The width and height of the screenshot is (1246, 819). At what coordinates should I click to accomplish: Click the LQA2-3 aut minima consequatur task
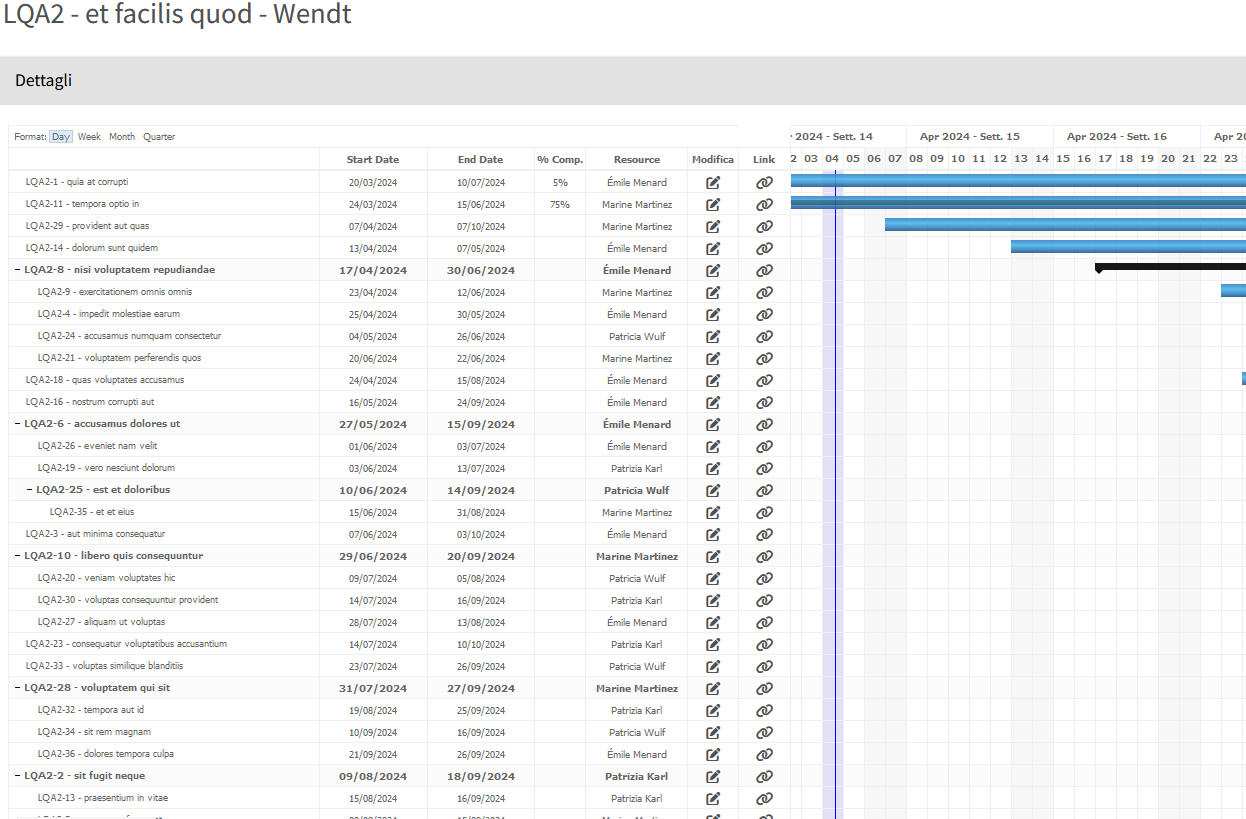(95, 534)
